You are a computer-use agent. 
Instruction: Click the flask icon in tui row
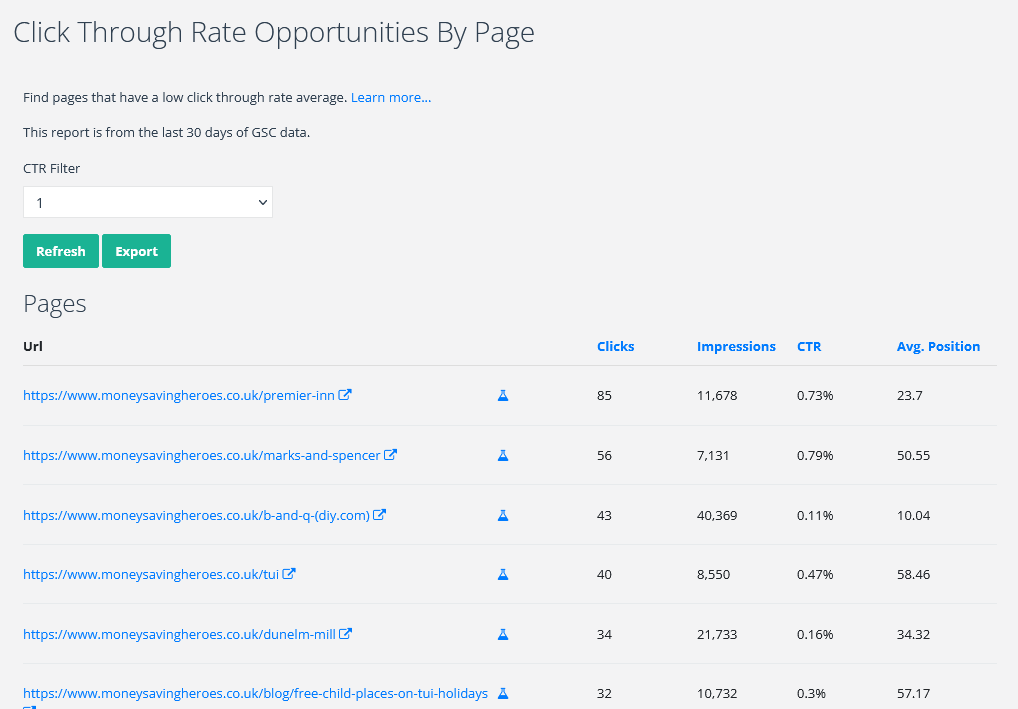point(503,575)
